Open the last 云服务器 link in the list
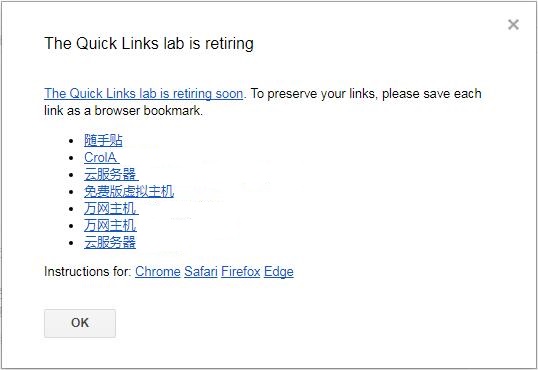Image resolution: width=538 pixels, height=370 pixels. click(110, 242)
